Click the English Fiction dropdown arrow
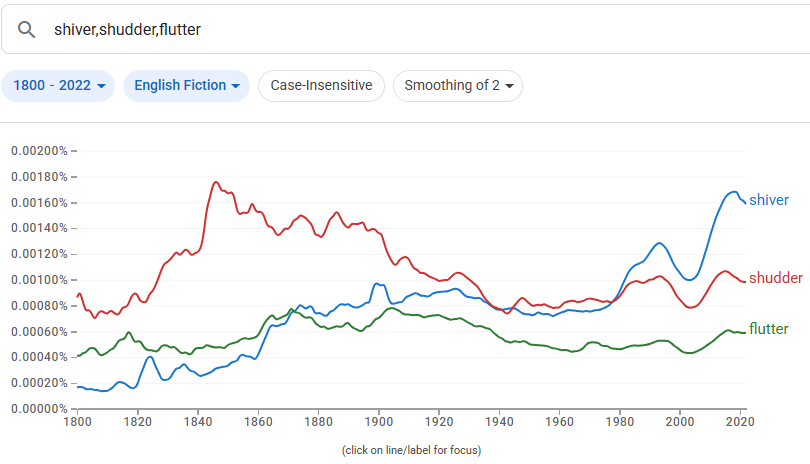 [x=236, y=86]
